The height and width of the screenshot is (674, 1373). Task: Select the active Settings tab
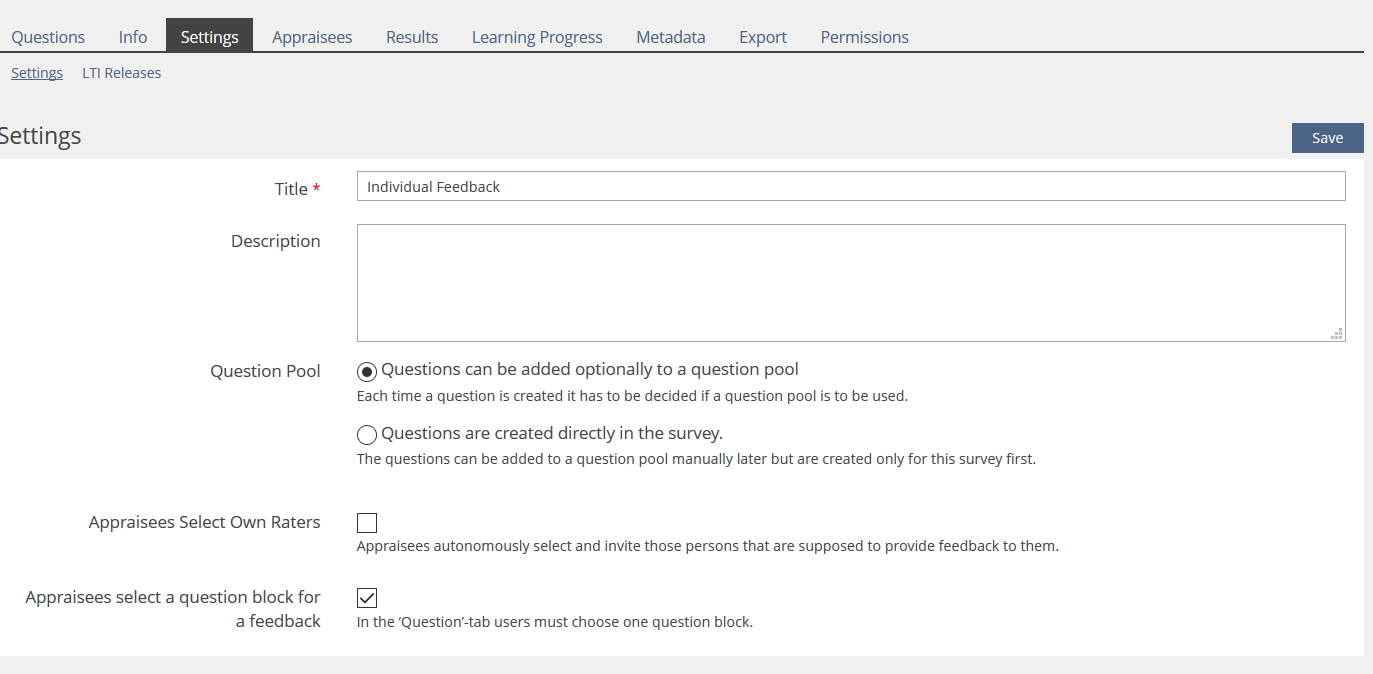[209, 37]
